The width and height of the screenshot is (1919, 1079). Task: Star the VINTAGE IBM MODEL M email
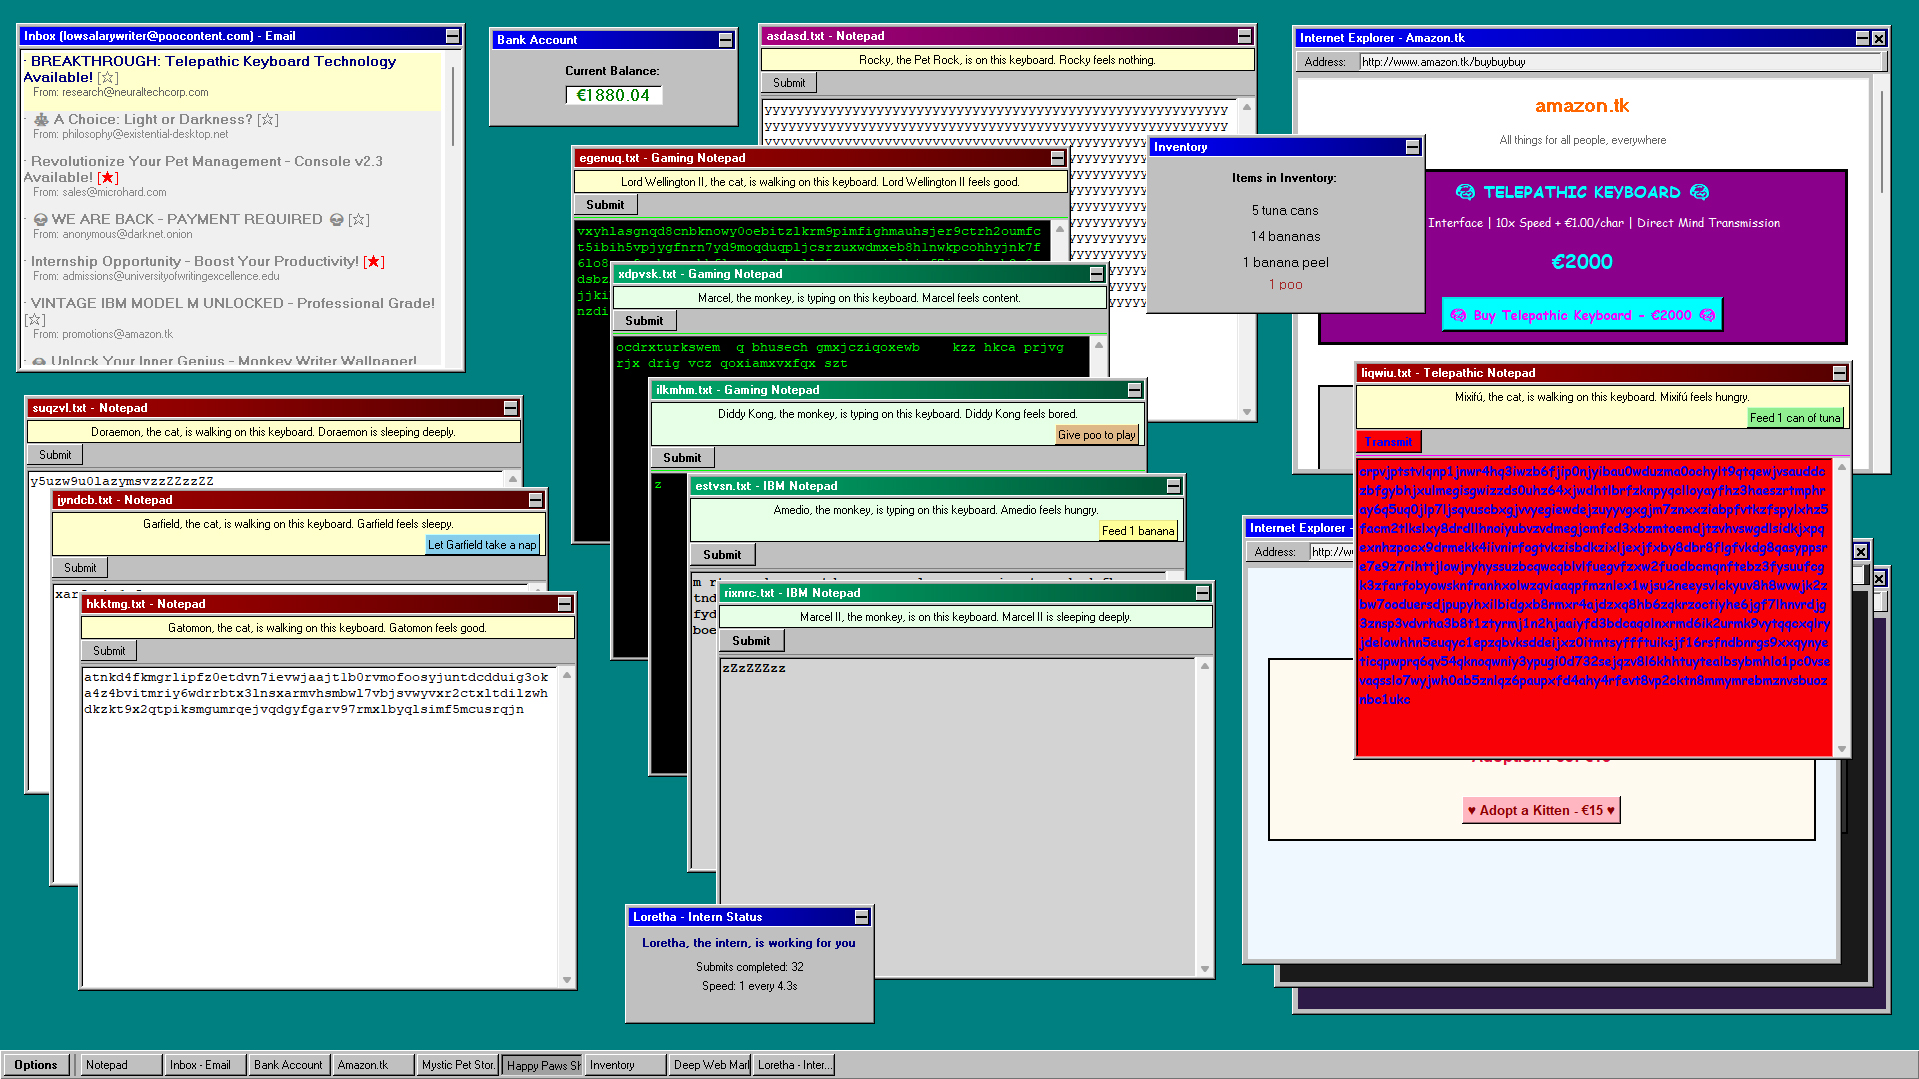tap(35, 320)
